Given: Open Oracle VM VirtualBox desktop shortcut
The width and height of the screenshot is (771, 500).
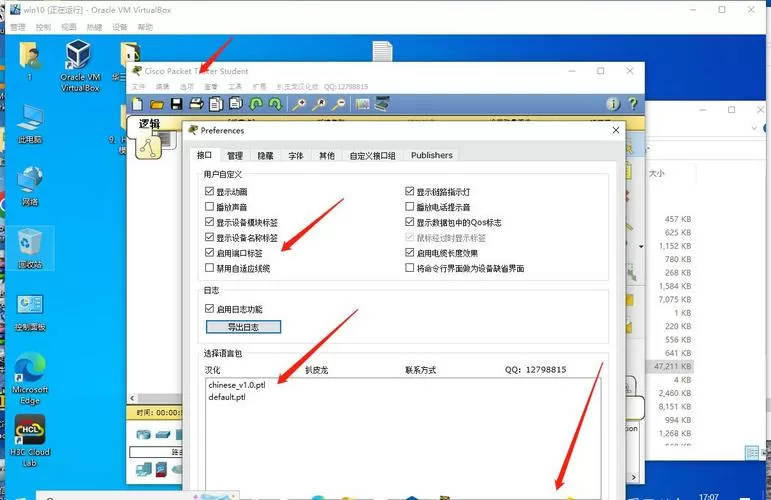Looking at the screenshot, I should point(79,65).
